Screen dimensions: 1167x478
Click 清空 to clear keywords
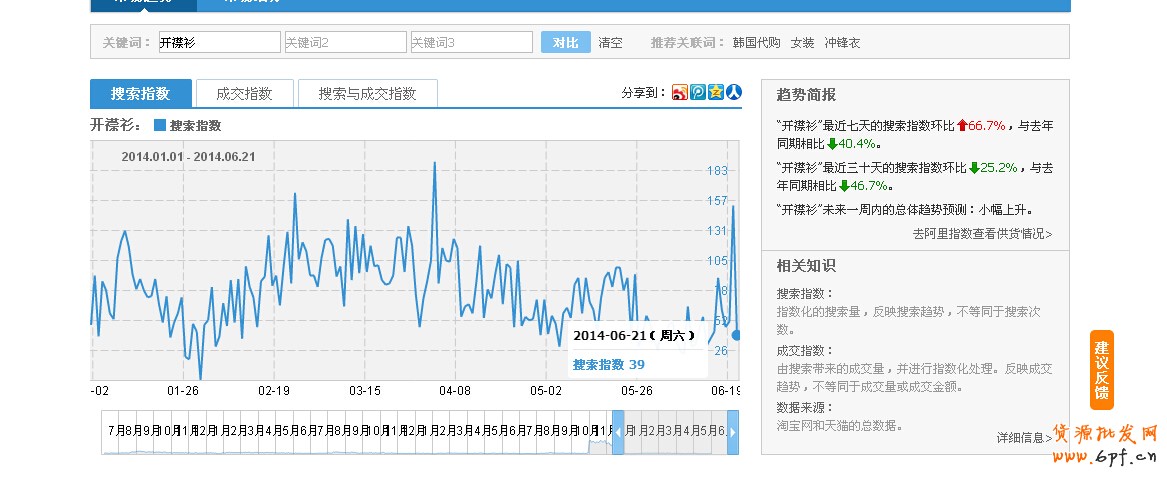[x=610, y=43]
